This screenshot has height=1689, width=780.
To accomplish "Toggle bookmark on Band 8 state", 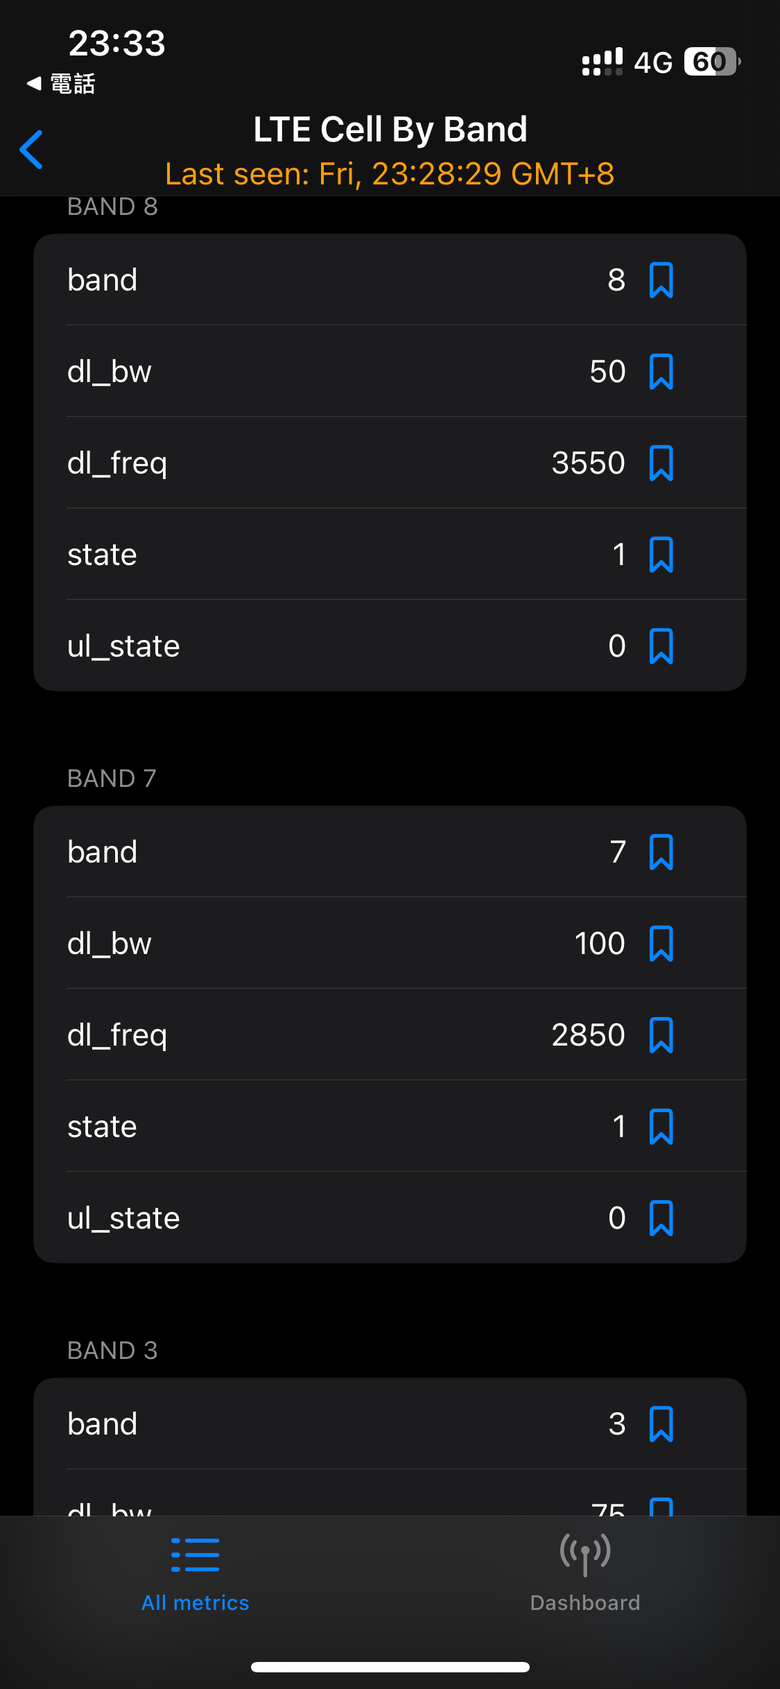I will 661,555.
